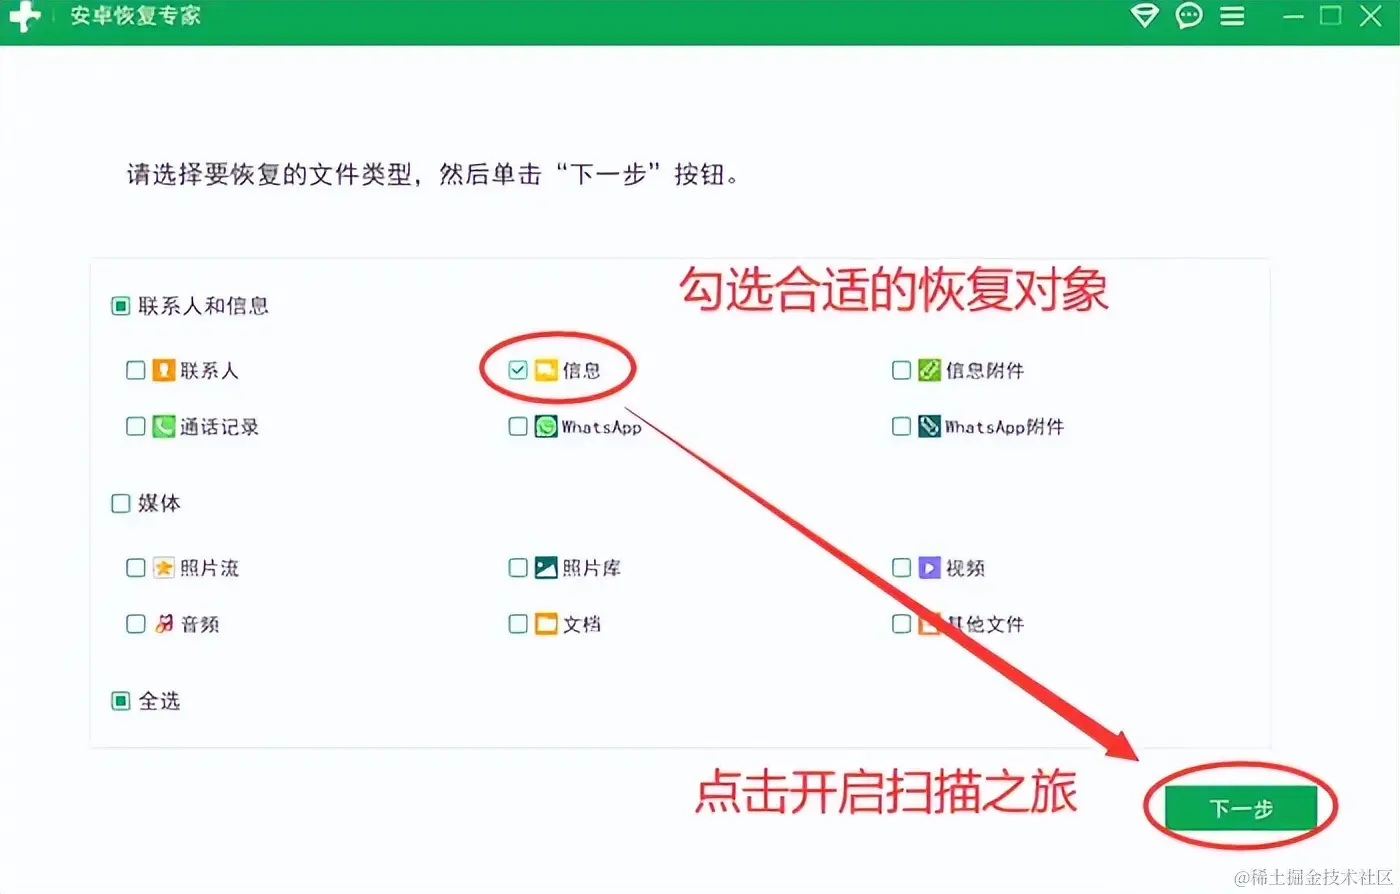
Task: Tick the WhatsApp附件 checkbox
Action: click(901, 427)
